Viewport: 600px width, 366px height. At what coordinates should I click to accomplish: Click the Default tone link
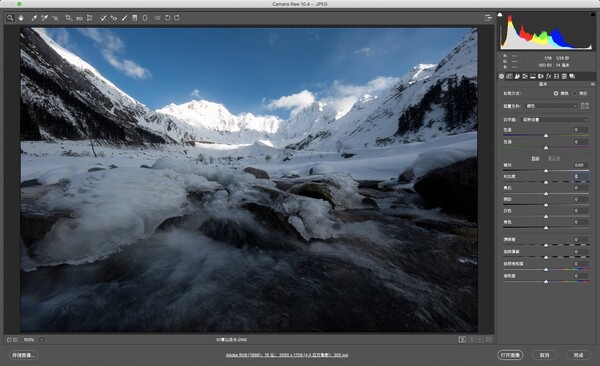pyautogui.click(x=554, y=158)
